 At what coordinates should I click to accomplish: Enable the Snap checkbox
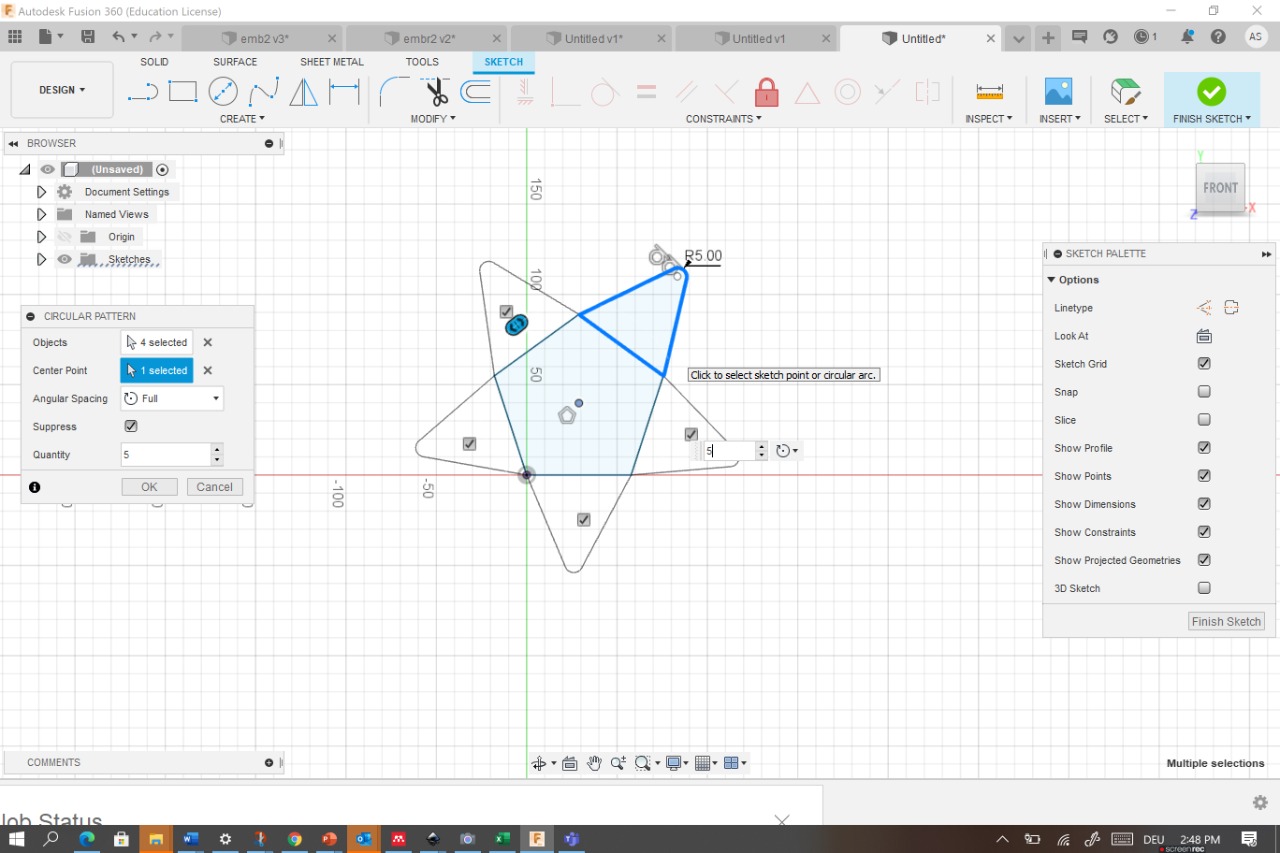1204,392
